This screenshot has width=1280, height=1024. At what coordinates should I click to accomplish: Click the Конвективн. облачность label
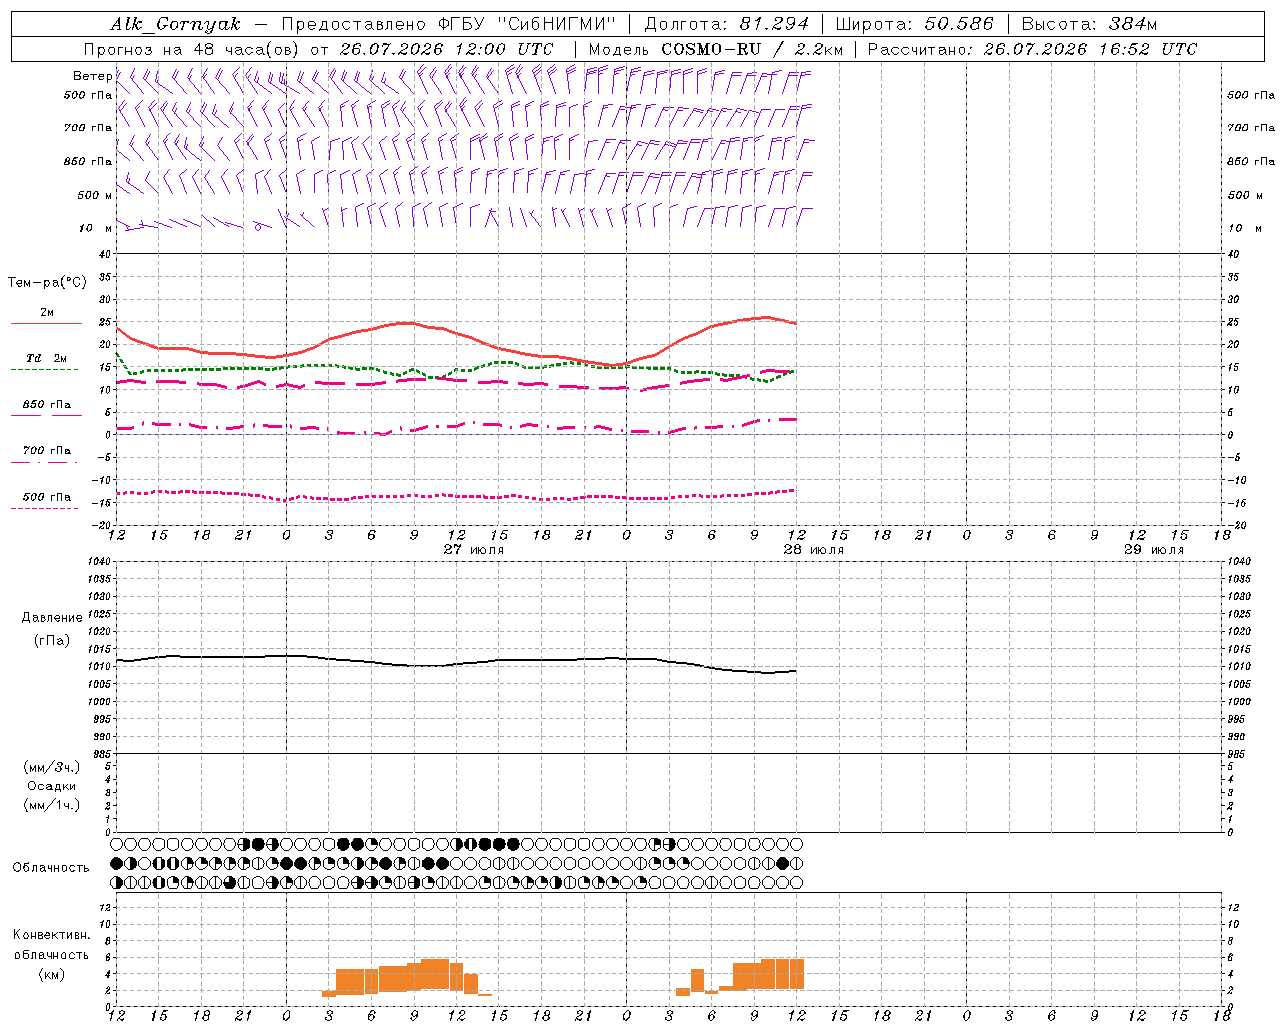tap(51, 954)
